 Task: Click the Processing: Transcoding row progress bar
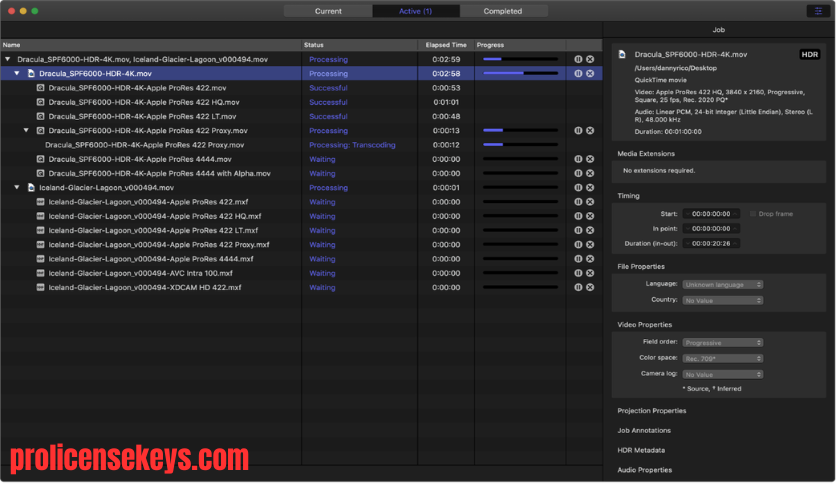(x=520, y=144)
